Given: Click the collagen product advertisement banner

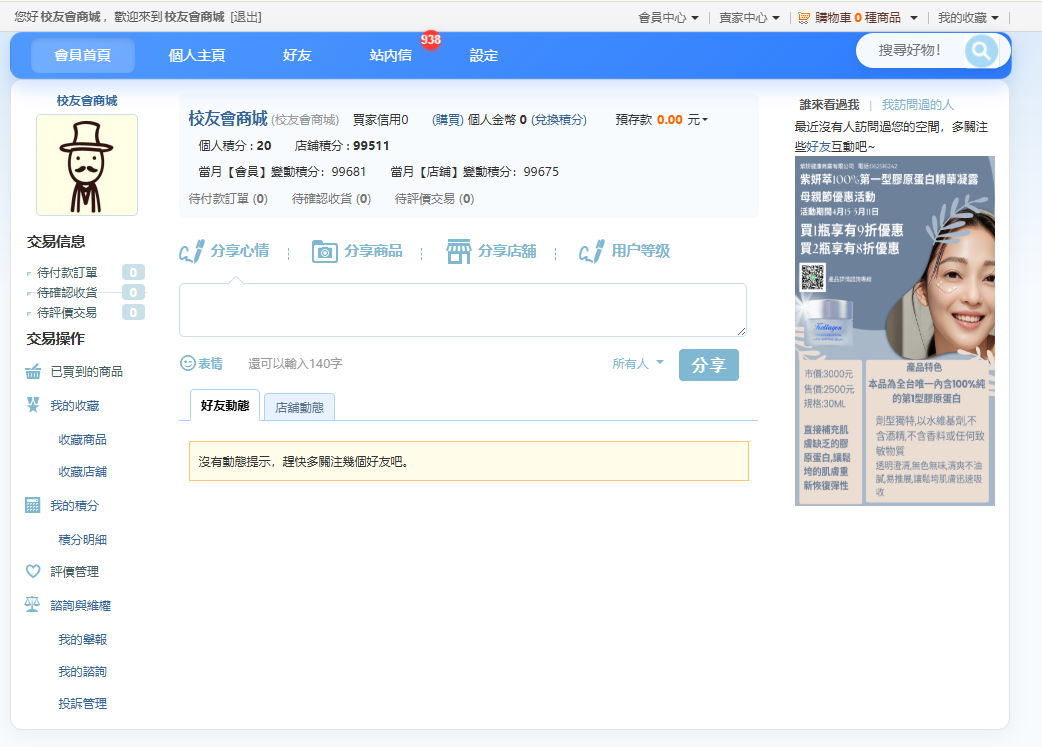Looking at the screenshot, I should click(x=894, y=330).
